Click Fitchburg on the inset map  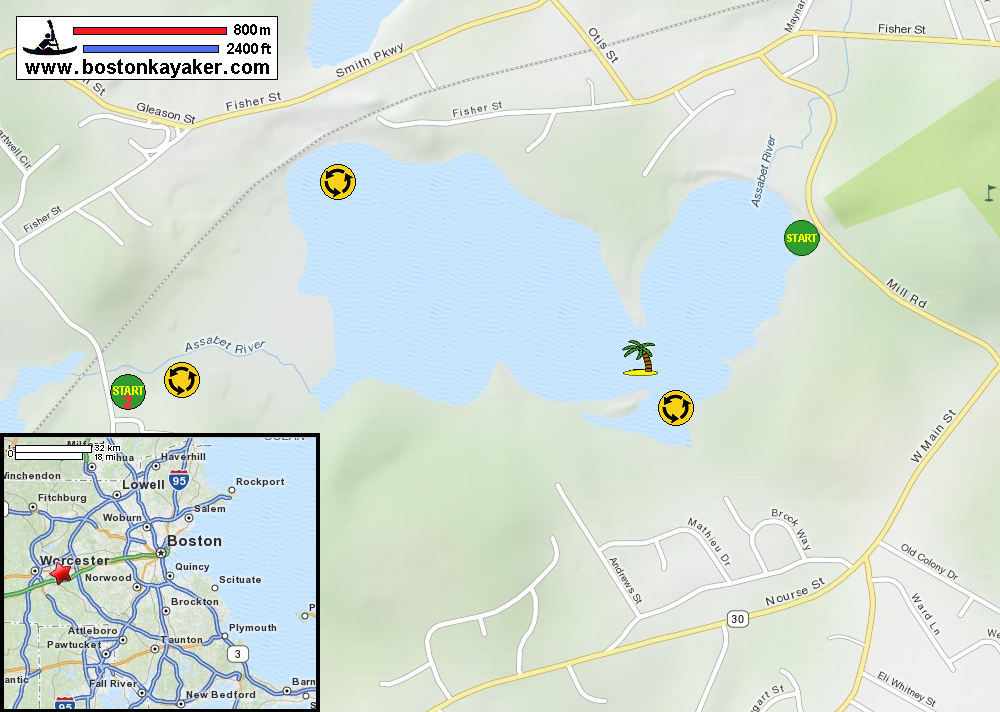coord(62,498)
